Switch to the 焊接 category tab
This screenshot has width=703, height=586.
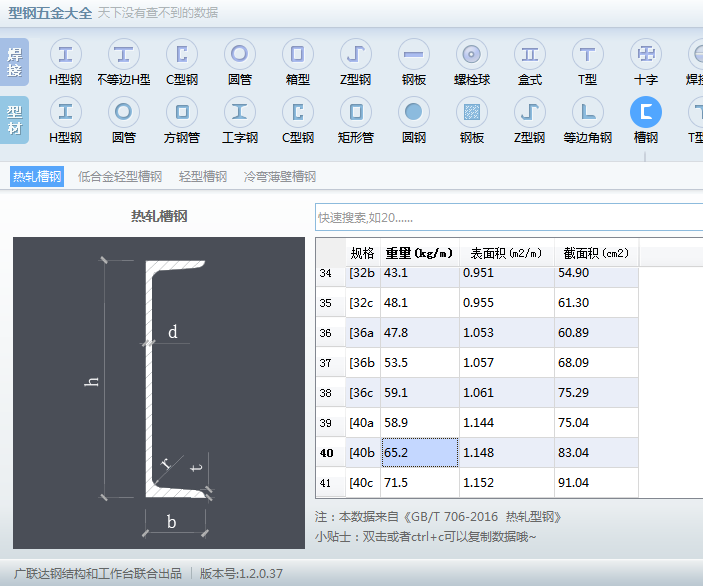coord(14,62)
